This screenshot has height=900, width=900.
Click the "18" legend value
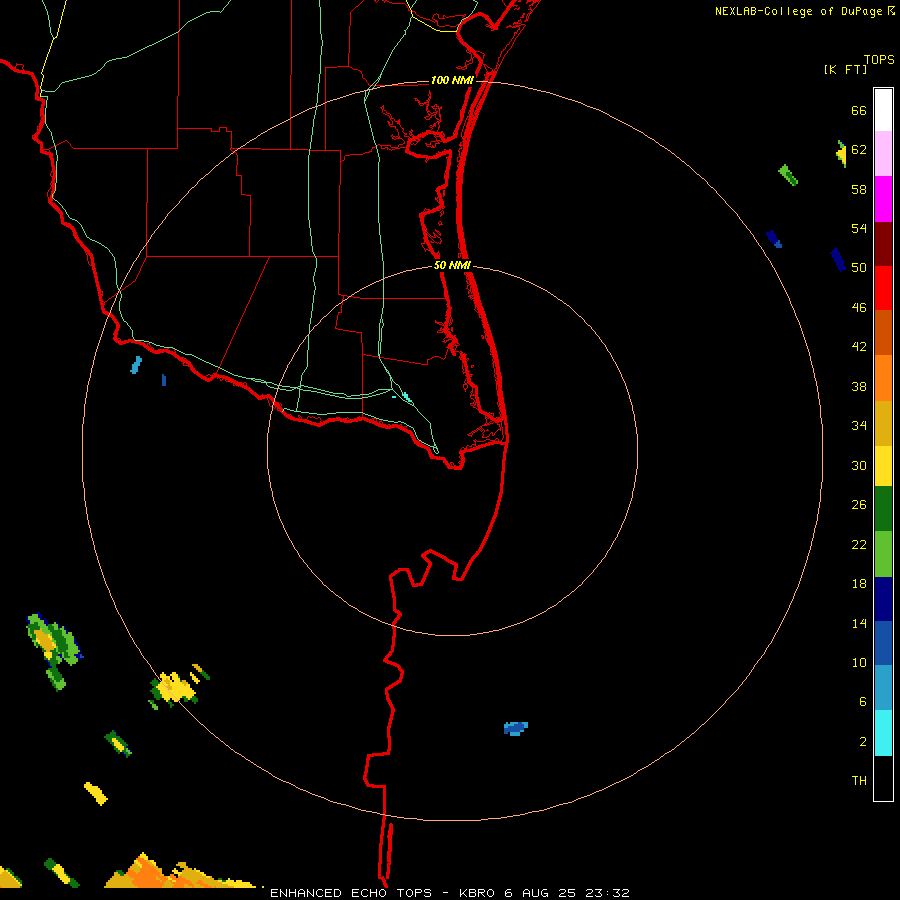click(859, 584)
